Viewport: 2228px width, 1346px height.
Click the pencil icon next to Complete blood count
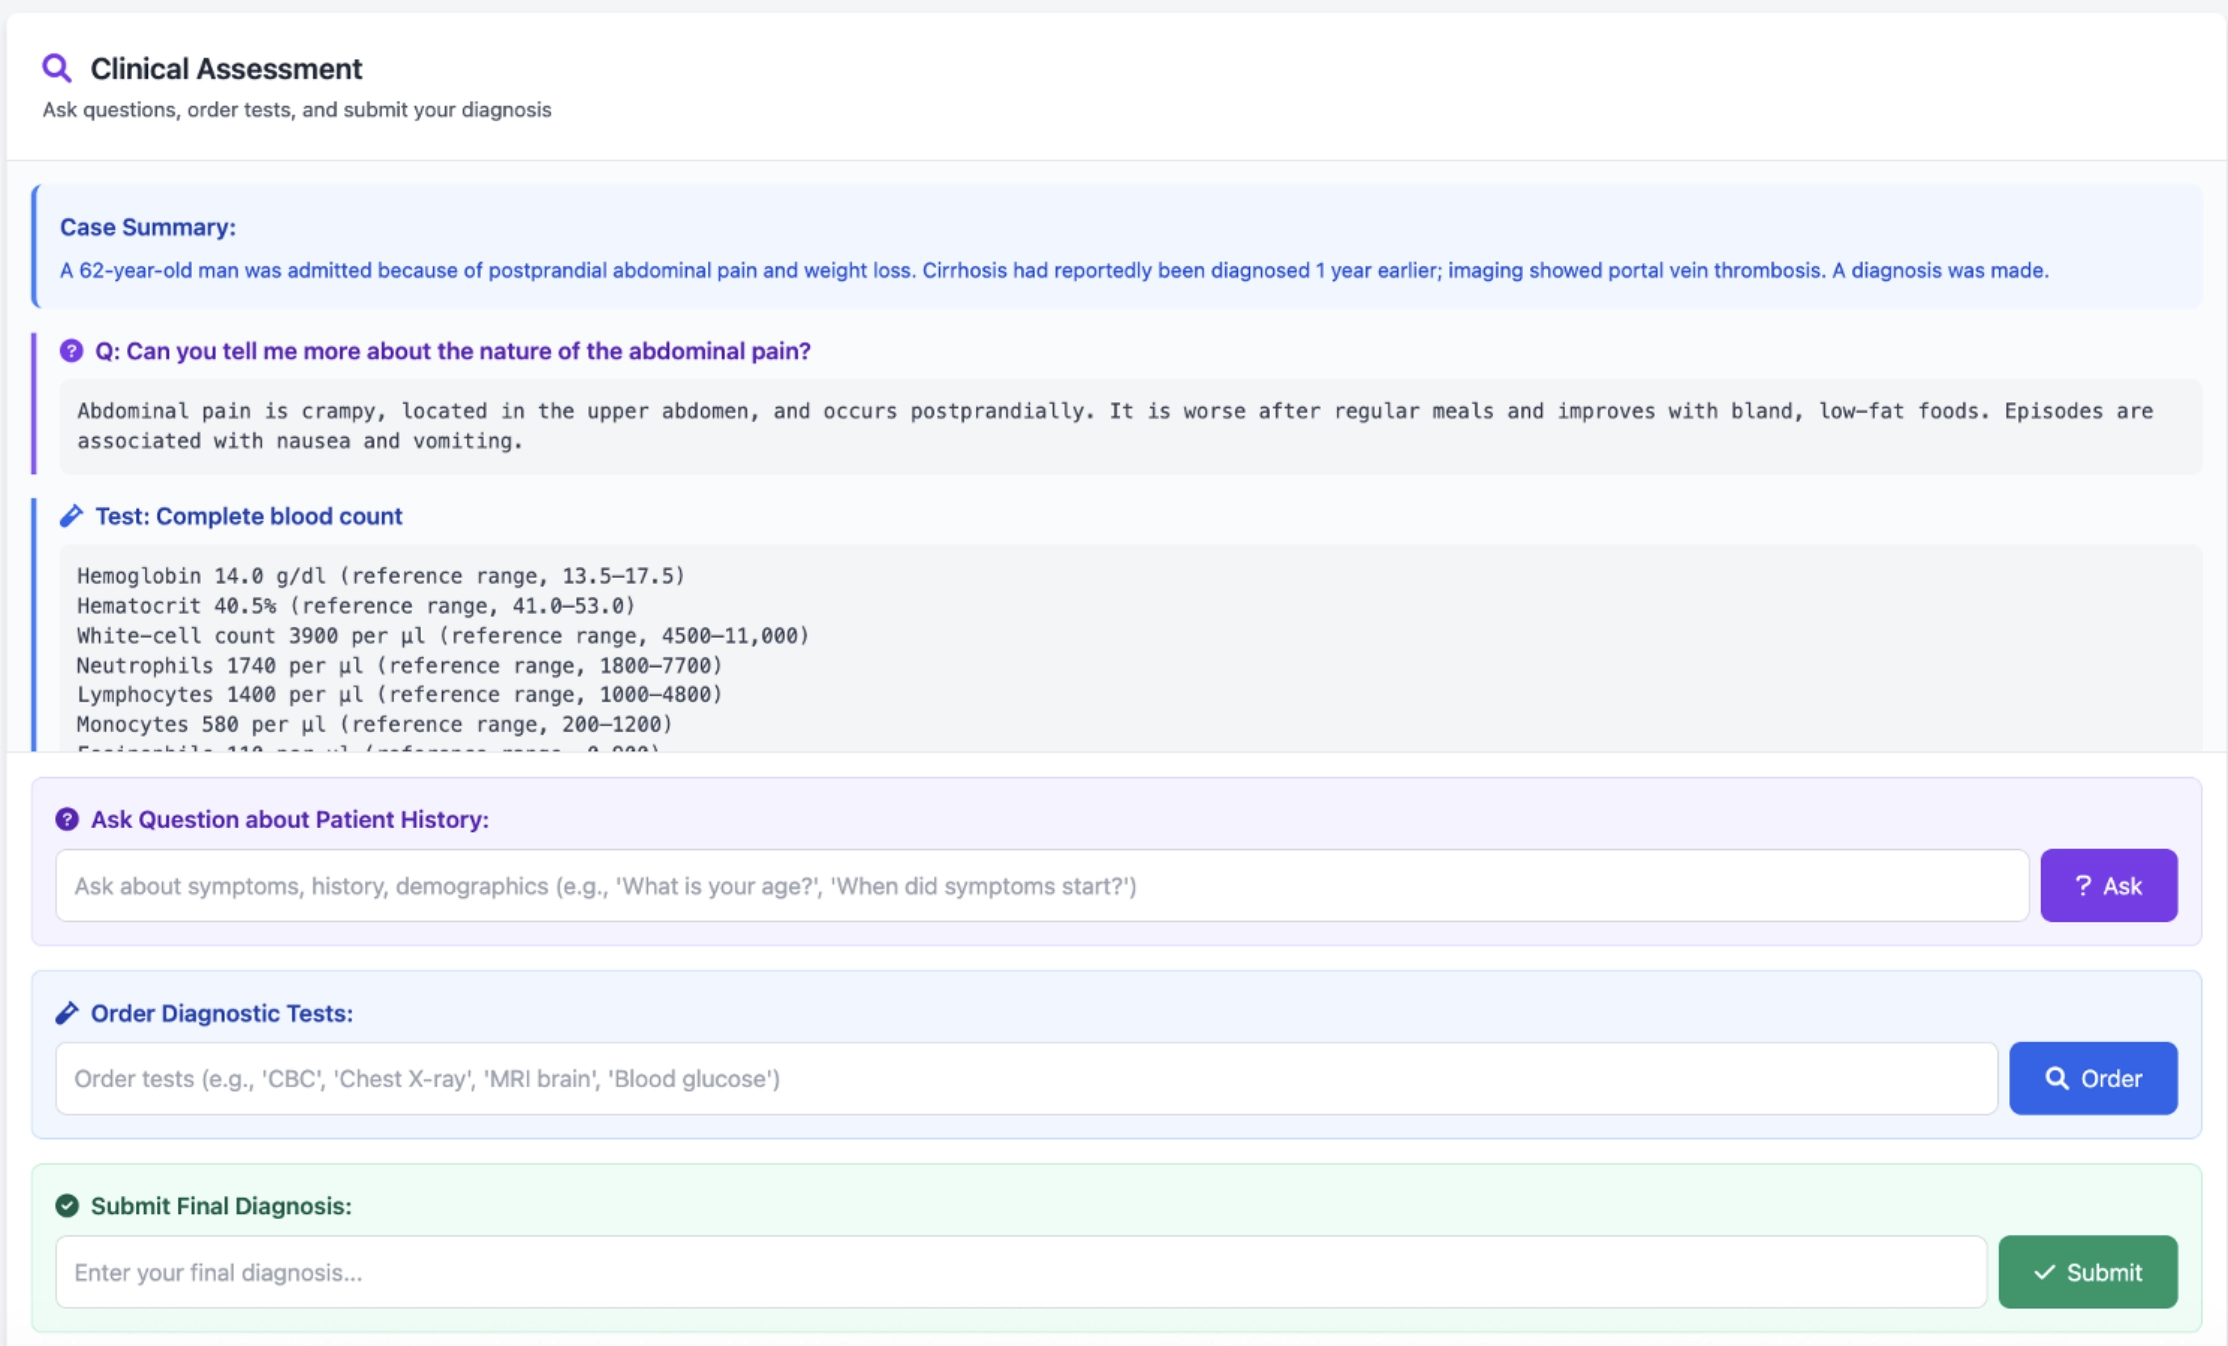pos(71,516)
